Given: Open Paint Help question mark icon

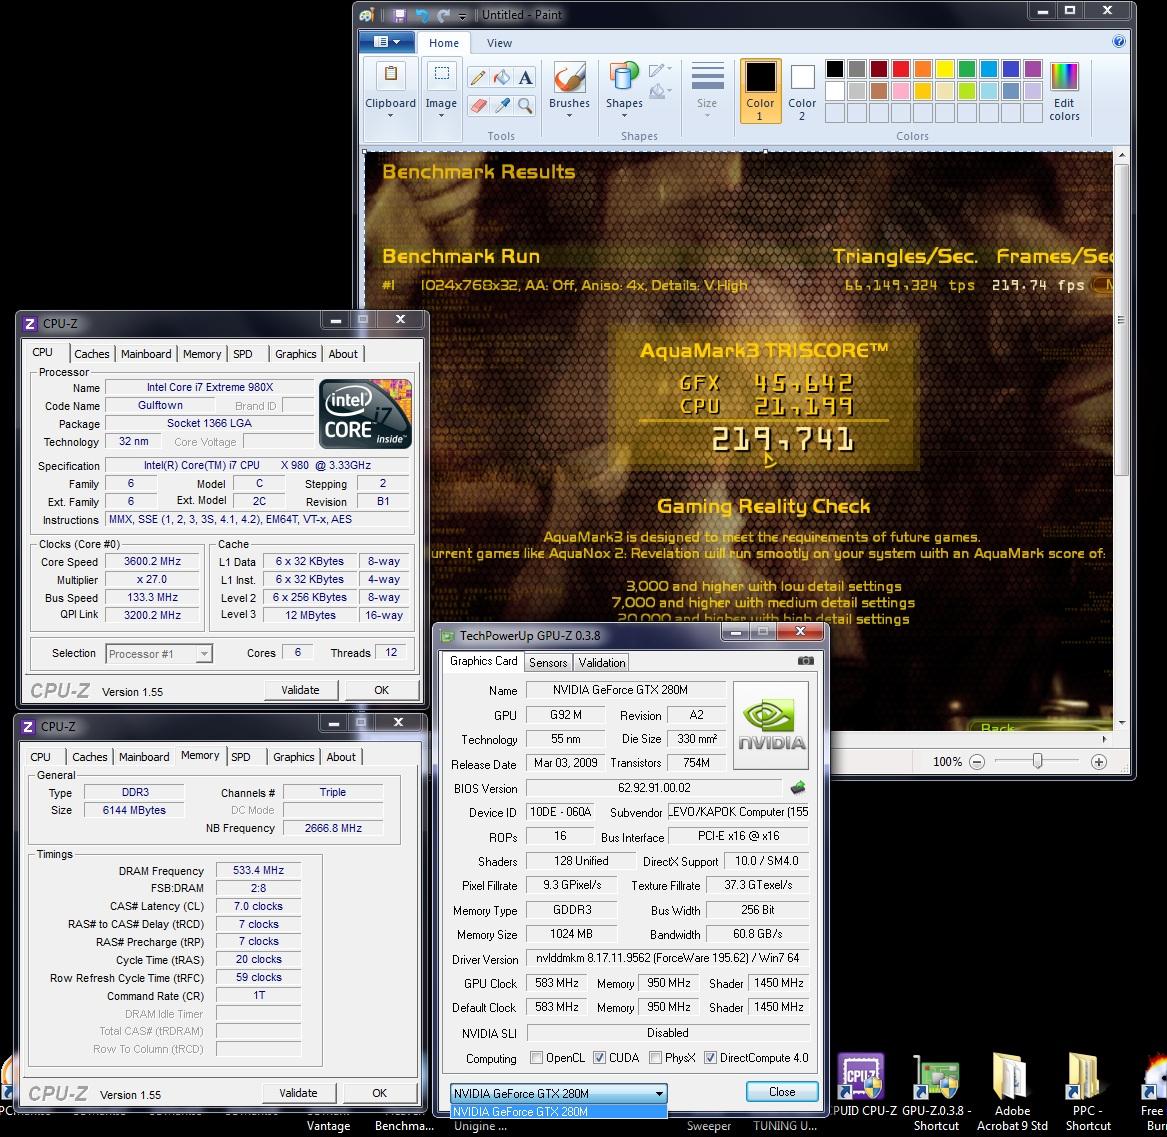Looking at the screenshot, I should (x=1119, y=42).
